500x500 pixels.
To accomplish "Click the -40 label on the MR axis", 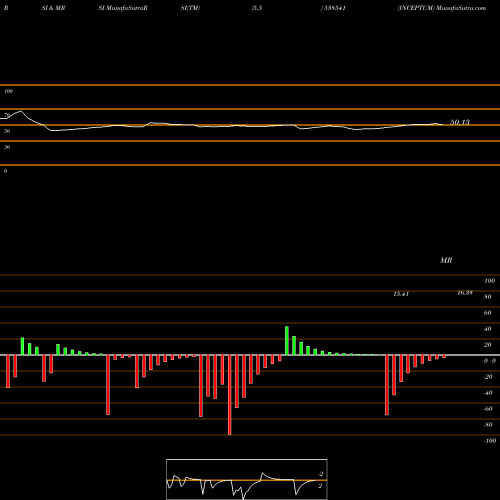I will (x=488, y=393).
